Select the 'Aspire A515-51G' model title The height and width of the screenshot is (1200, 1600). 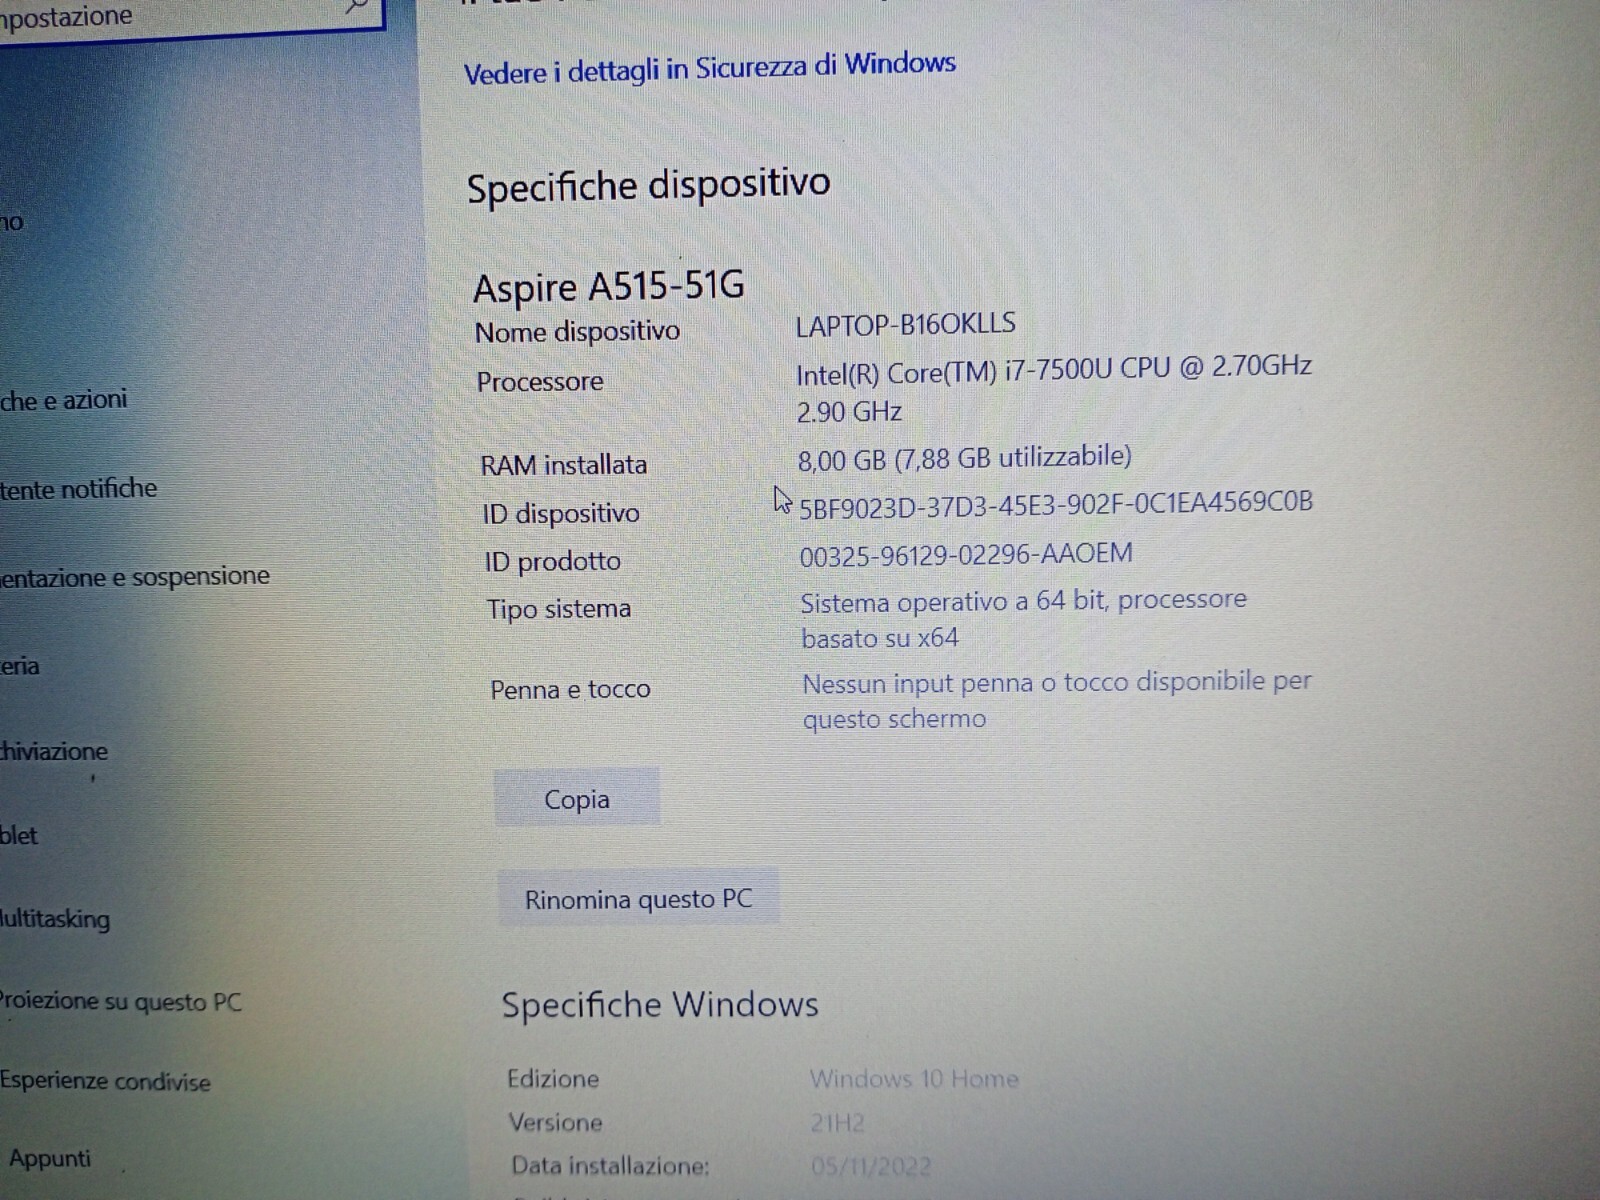coord(609,287)
